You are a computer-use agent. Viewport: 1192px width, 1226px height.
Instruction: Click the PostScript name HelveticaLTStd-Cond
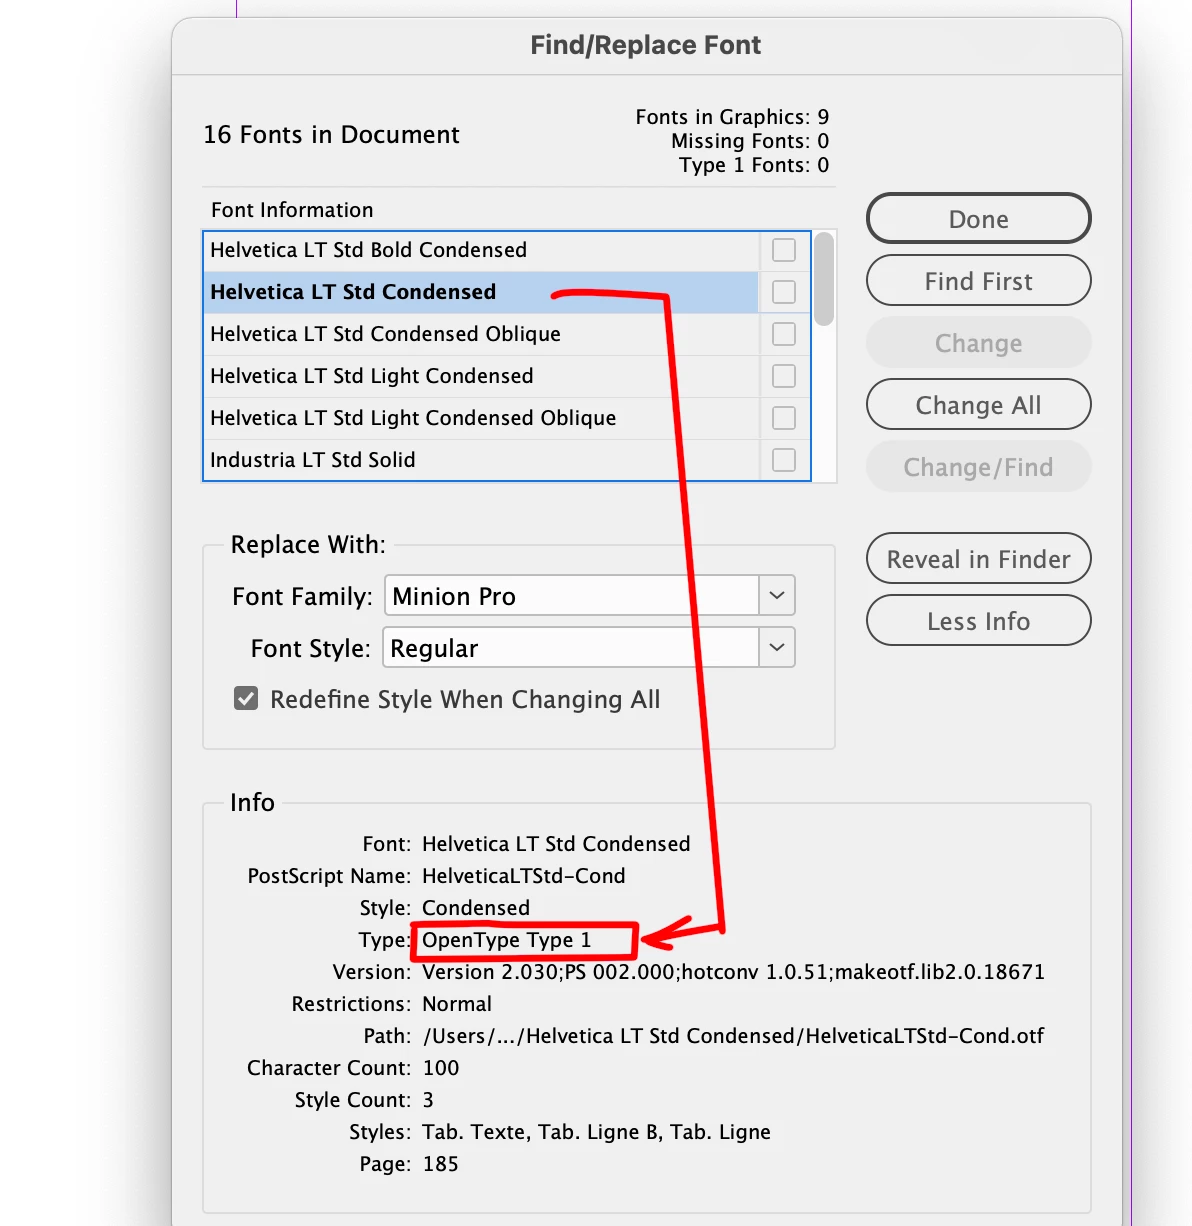pos(523,876)
